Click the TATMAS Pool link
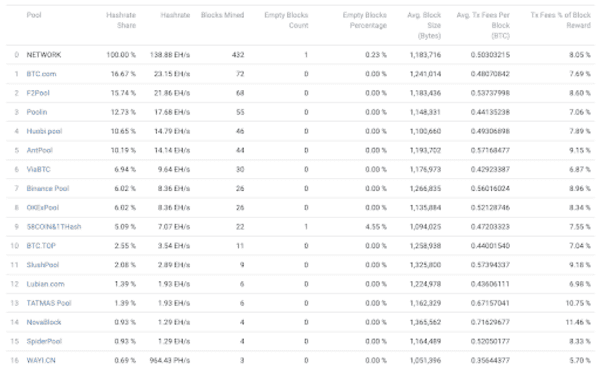The height and width of the screenshot is (382, 600). (x=49, y=303)
